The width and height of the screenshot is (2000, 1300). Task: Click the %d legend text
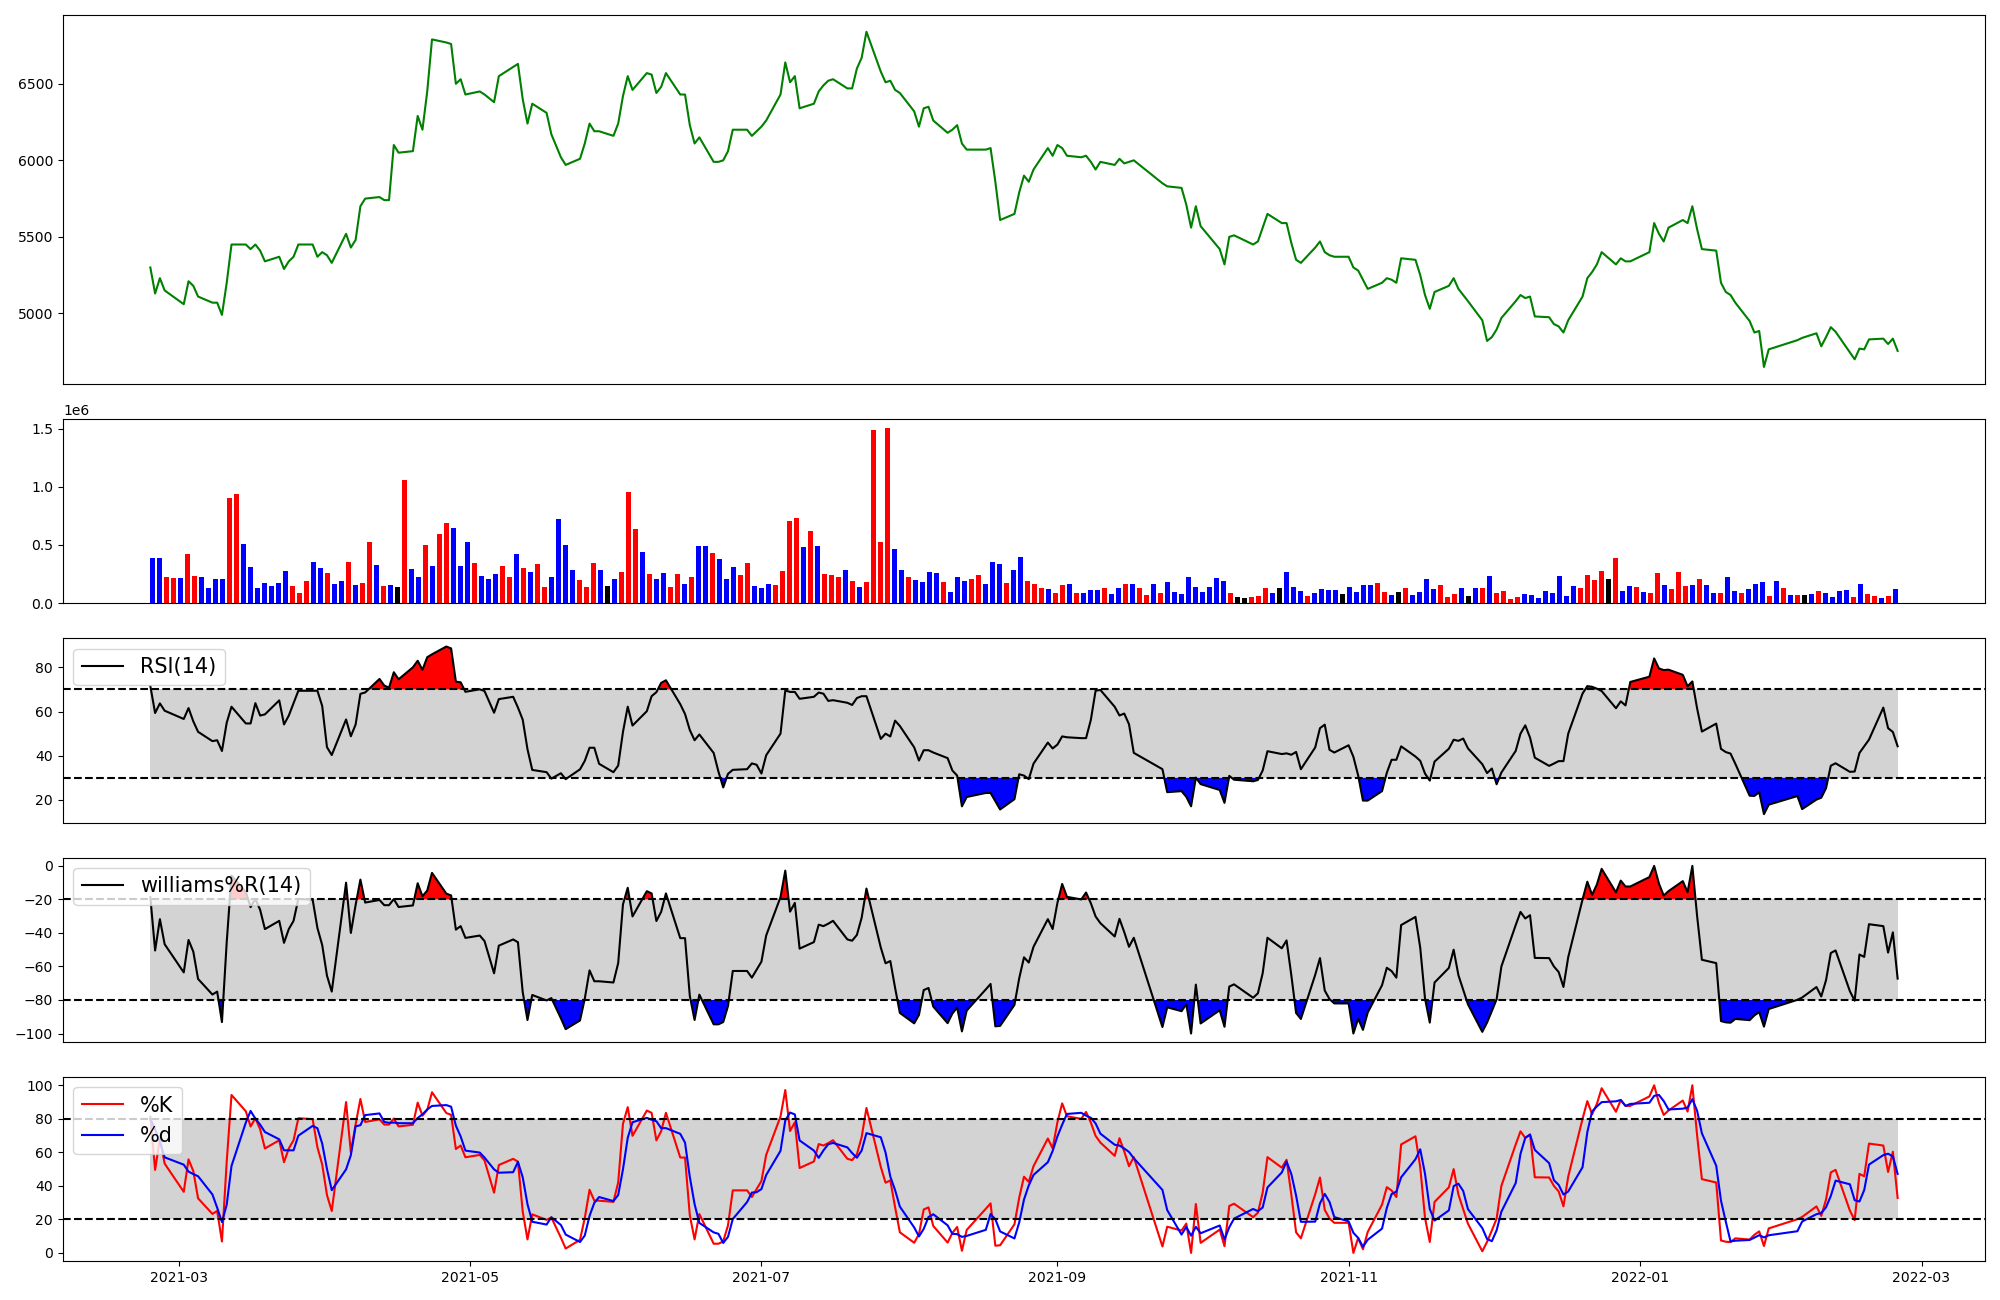(156, 1135)
